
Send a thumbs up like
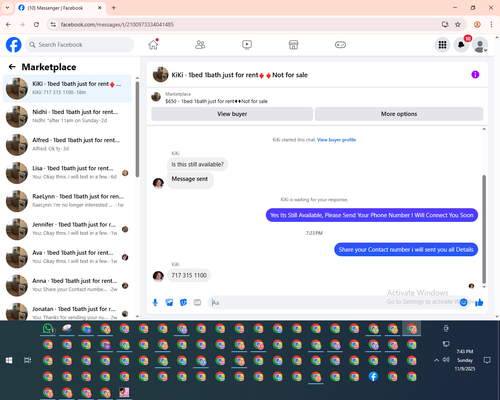point(479,302)
